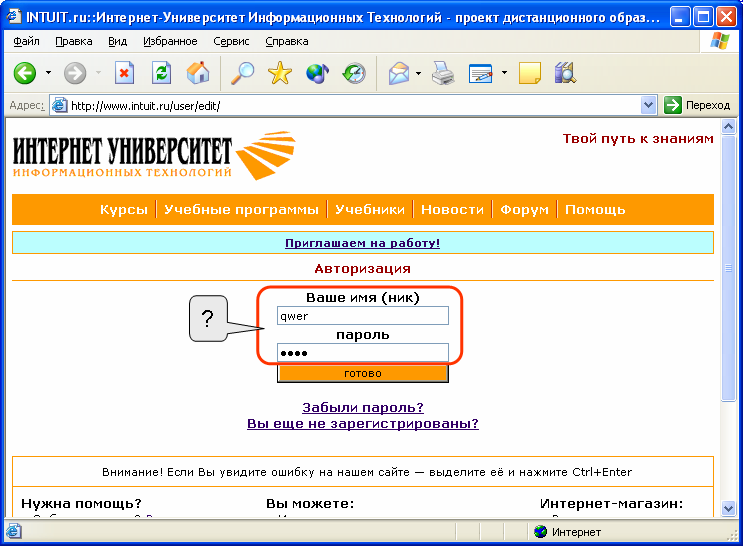Screen dimensions: 743x546
Task: Click the Edit page icon
Action: pos(480,73)
